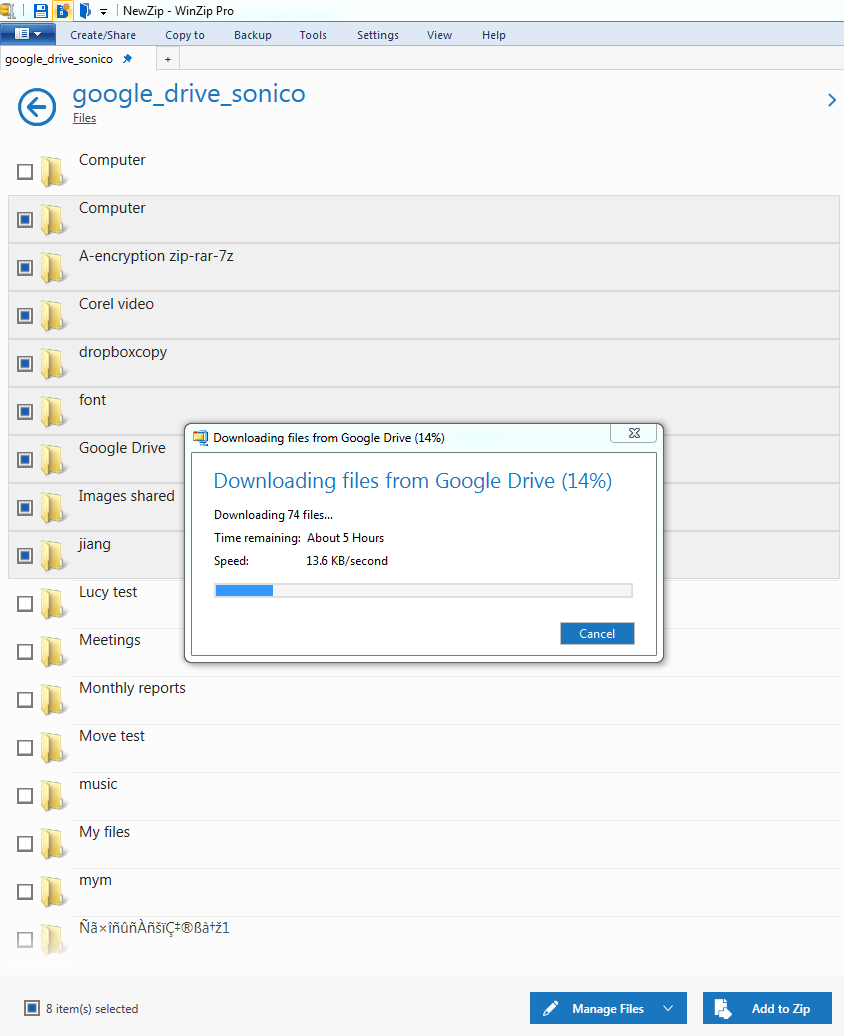Viewport: 844px width, 1036px height.
Task: Check the unchecked Computer folder checkbox
Action: [x=25, y=172]
